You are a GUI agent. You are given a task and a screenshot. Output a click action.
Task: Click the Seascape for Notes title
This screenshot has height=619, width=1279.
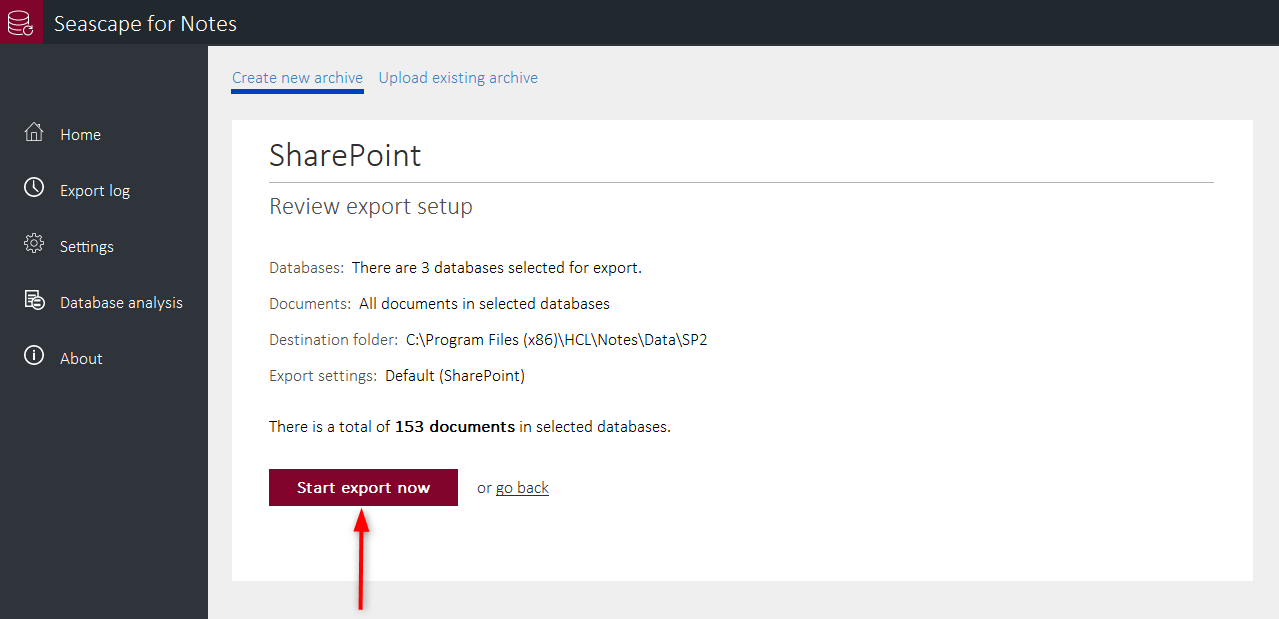(145, 23)
